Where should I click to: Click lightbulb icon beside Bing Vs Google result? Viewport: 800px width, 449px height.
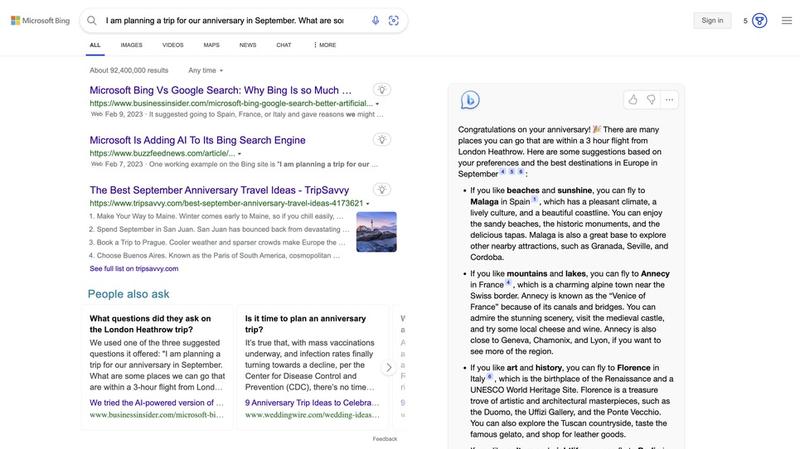tap(382, 90)
